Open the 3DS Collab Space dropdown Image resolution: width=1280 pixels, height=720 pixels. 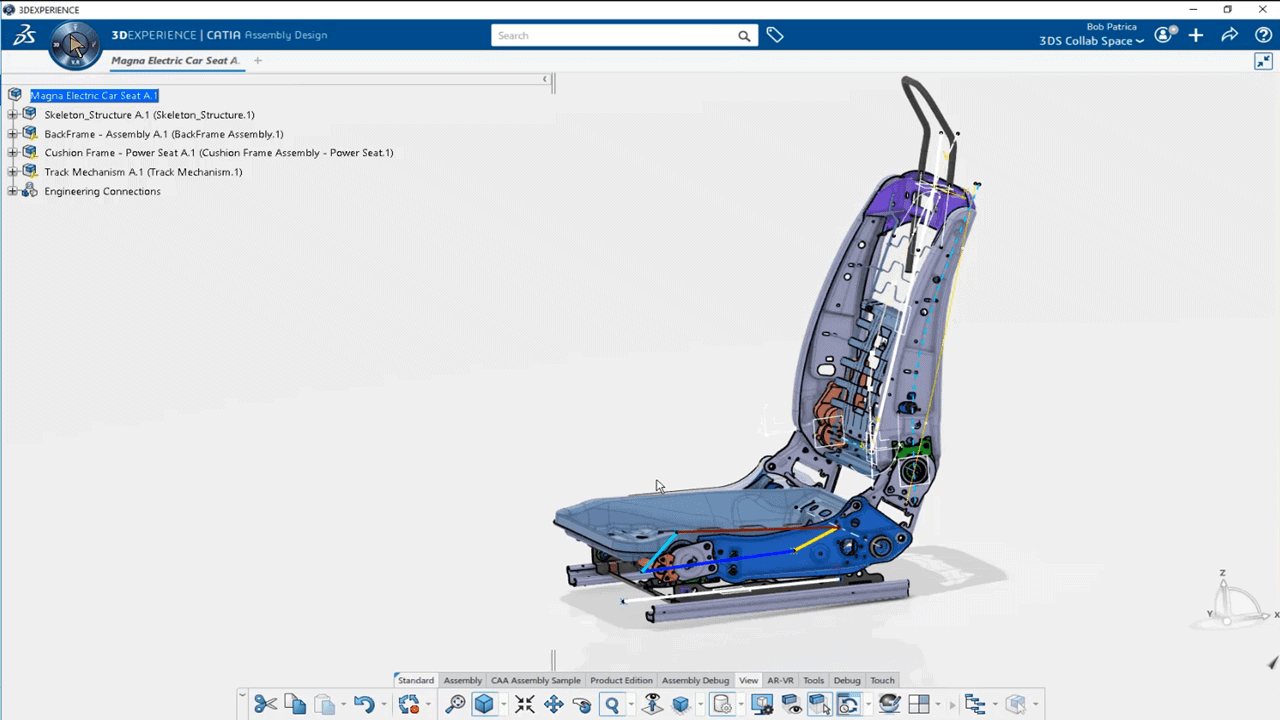pyautogui.click(x=1092, y=41)
